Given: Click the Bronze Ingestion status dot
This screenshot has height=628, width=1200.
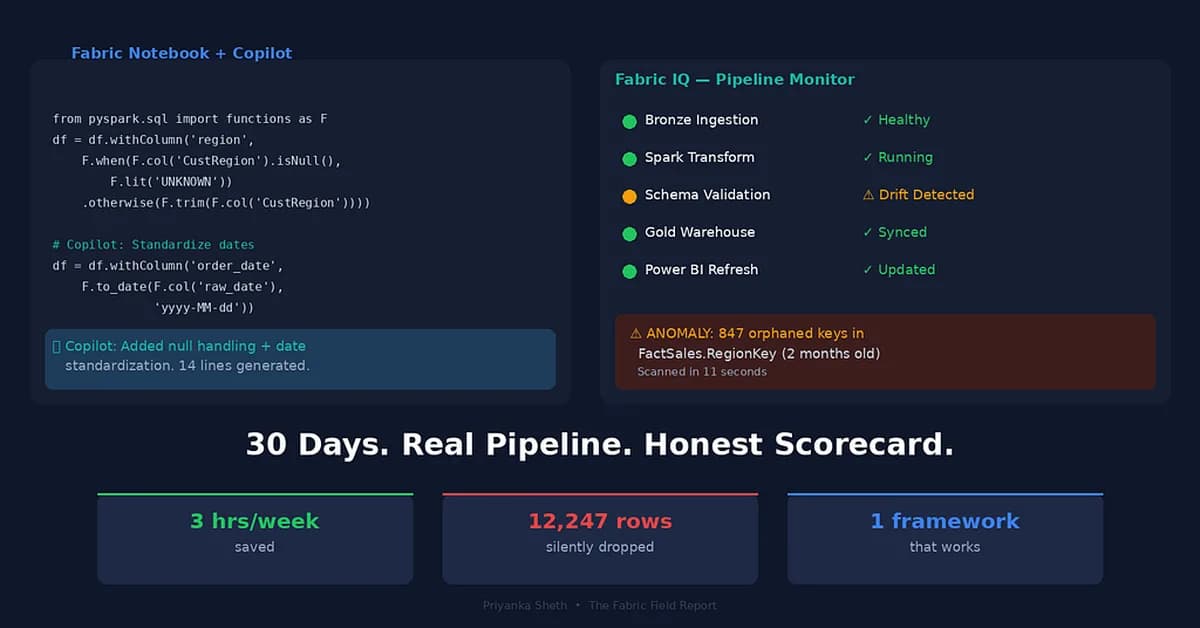Looking at the screenshot, I should point(629,121).
